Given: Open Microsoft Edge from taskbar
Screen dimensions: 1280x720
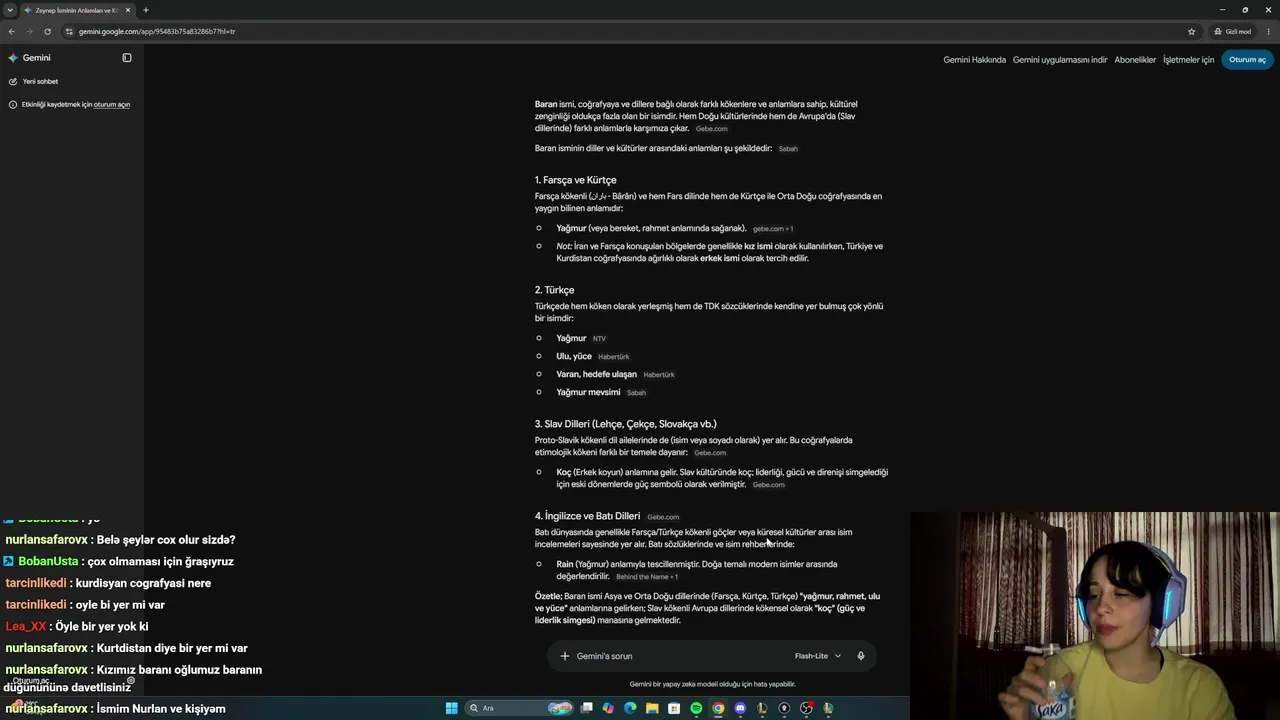Looking at the screenshot, I should click(630, 708).
